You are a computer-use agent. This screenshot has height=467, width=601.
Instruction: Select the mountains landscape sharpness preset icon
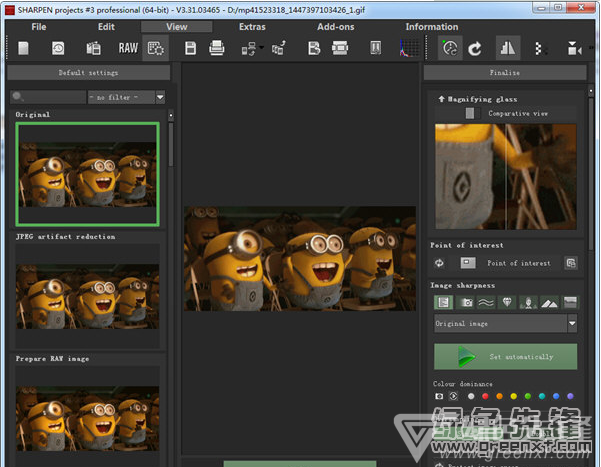click(x=549, y=303)
